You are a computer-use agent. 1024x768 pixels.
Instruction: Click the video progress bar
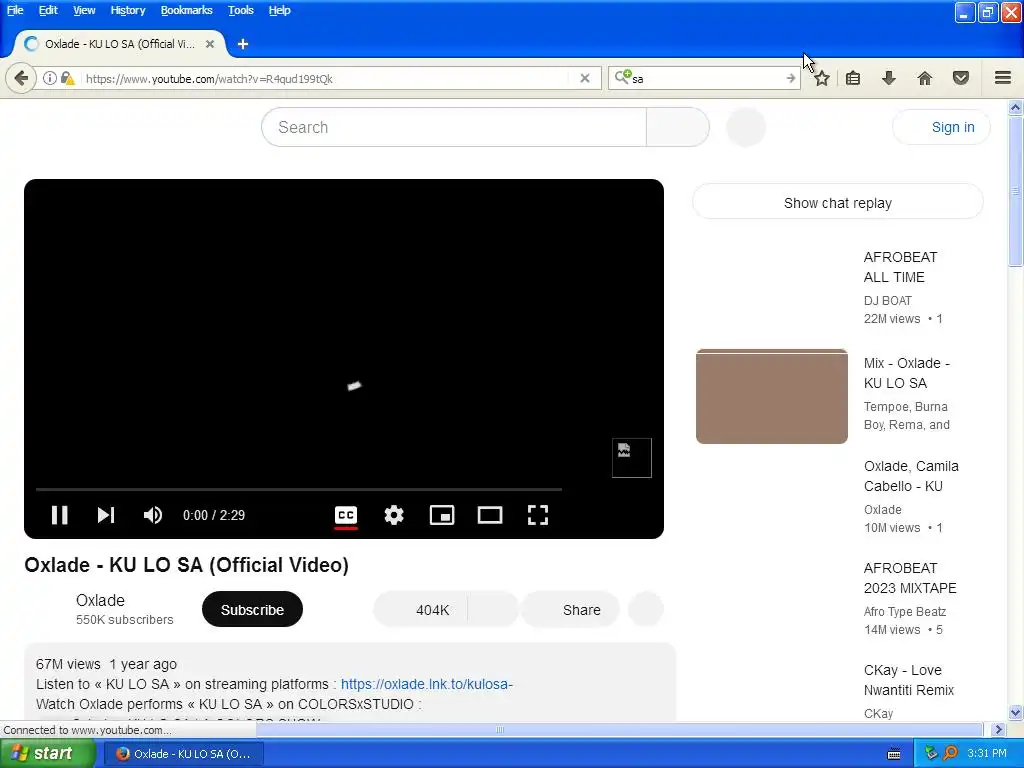298,488
